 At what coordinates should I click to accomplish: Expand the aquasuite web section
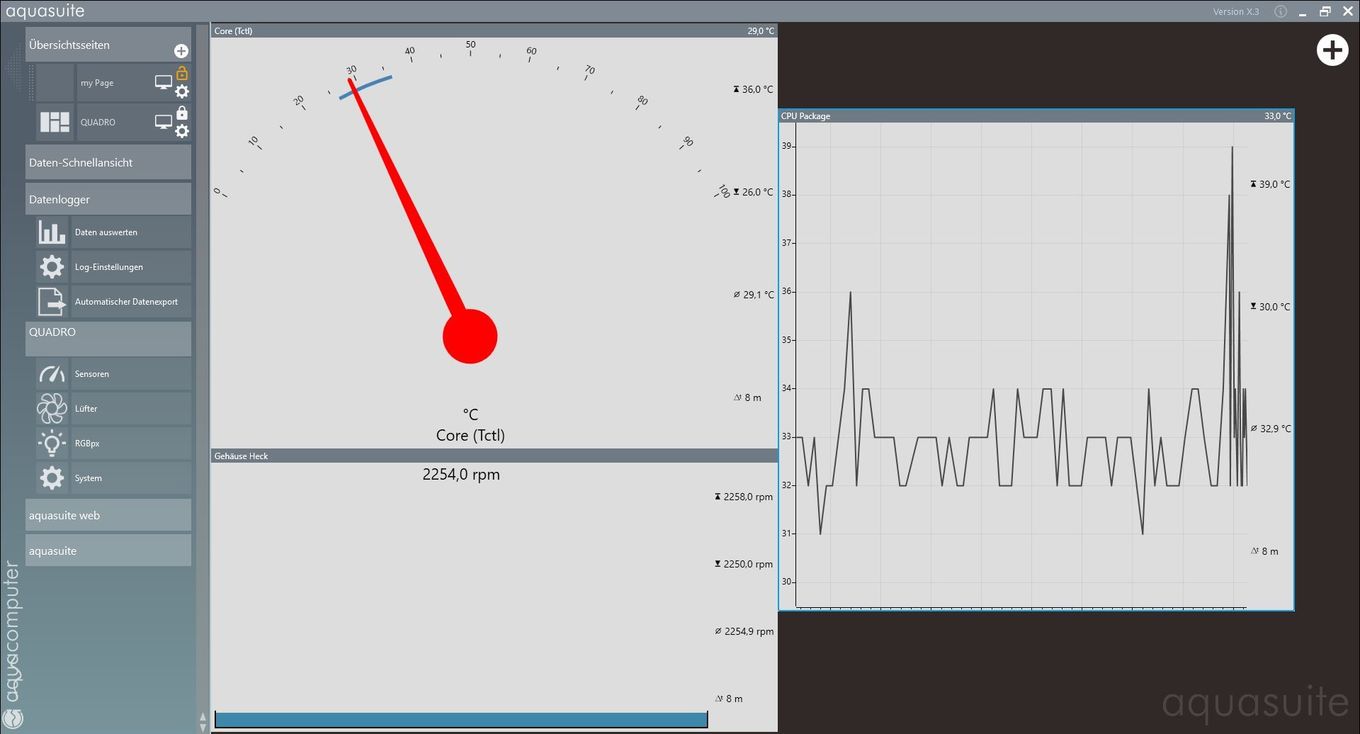(108, 515)
